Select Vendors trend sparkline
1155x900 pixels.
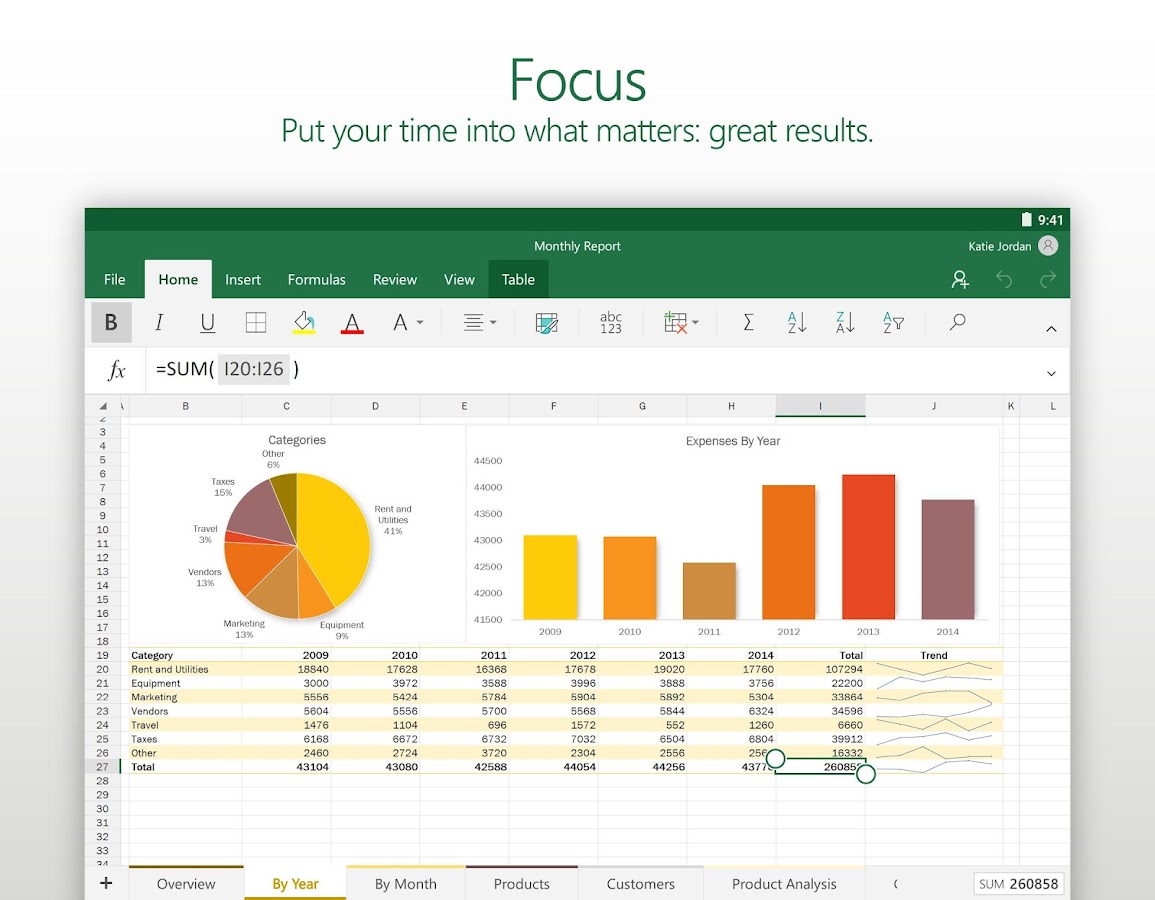point(934,711)
